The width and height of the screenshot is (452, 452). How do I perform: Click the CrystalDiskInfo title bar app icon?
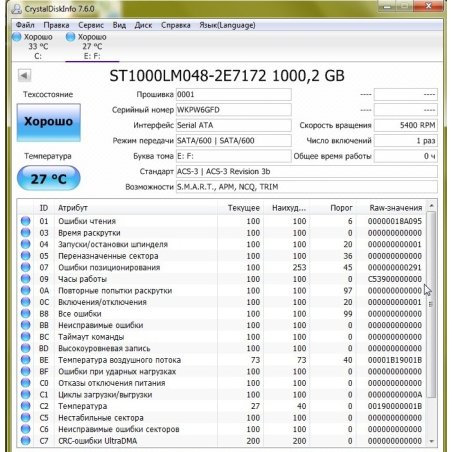(x=16, y=9)
